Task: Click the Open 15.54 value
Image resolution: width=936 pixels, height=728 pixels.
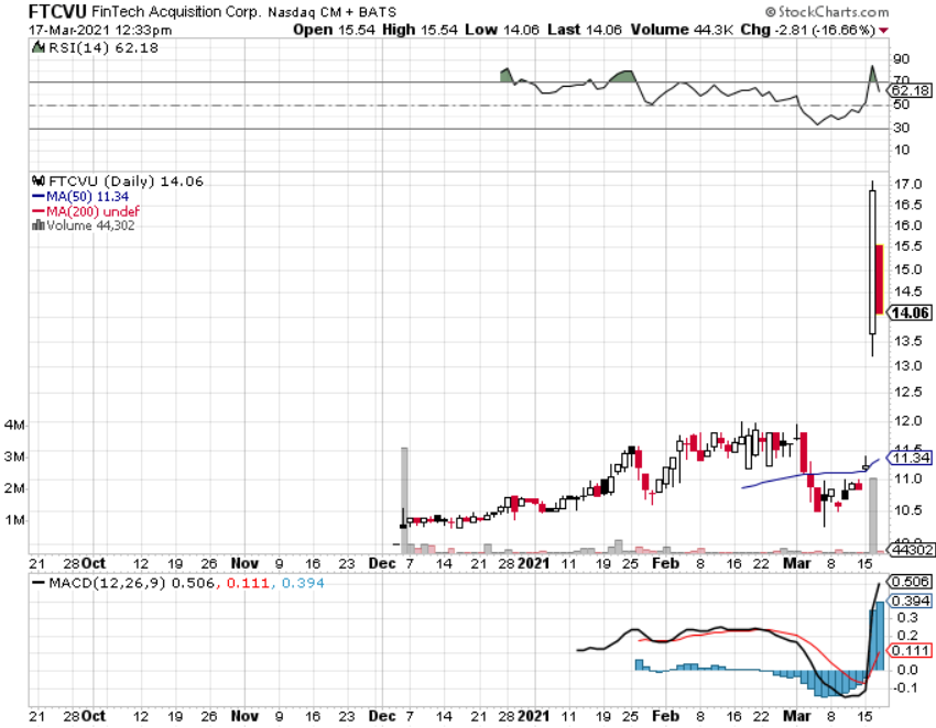Action: 334,30
